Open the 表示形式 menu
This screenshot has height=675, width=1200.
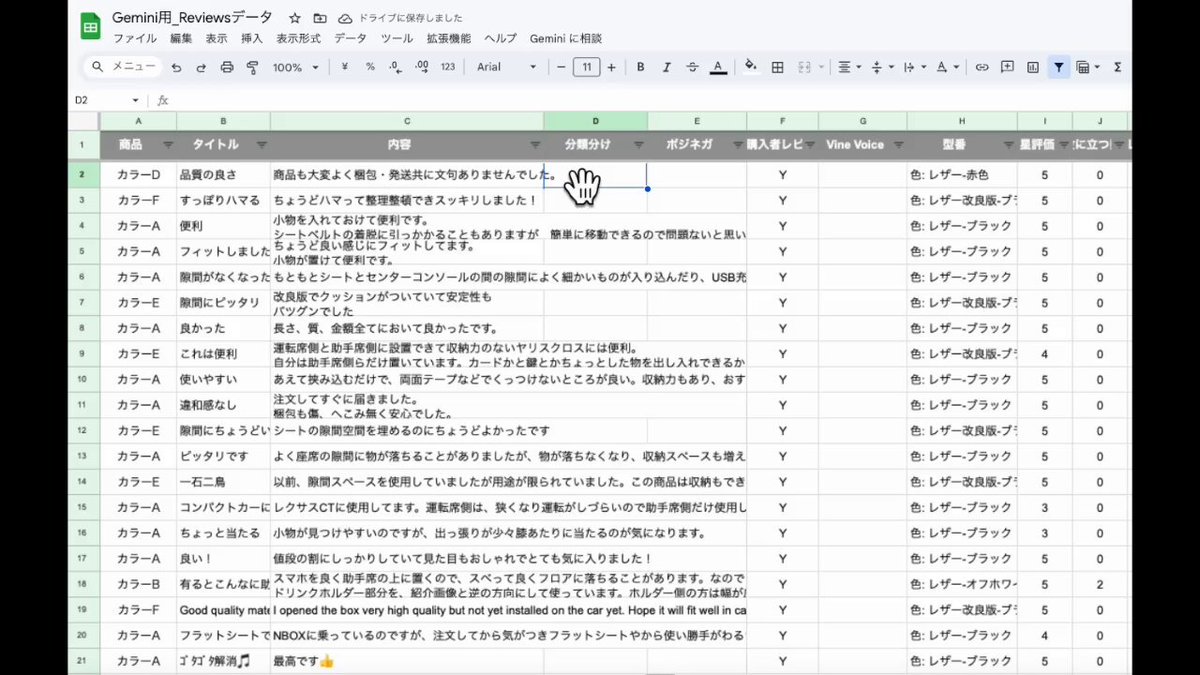click(x=299, y=38)
